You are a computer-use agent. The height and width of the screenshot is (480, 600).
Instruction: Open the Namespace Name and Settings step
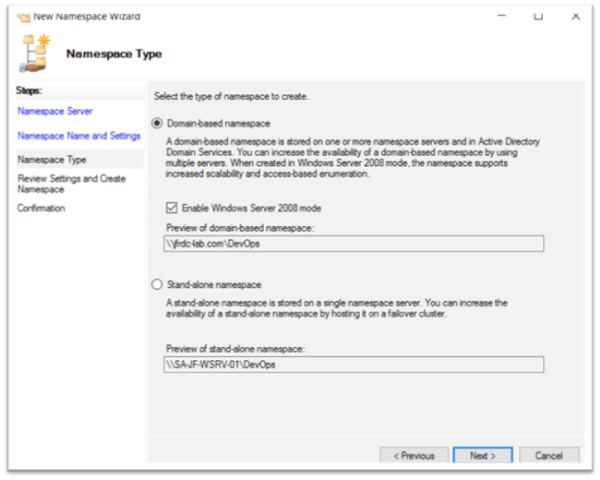click(x=78, y=135)
